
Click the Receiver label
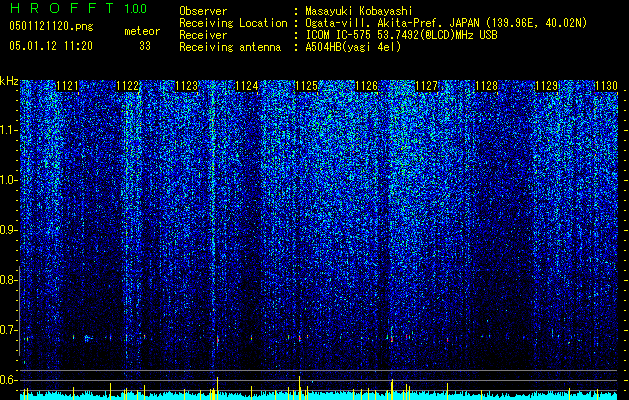203,35
